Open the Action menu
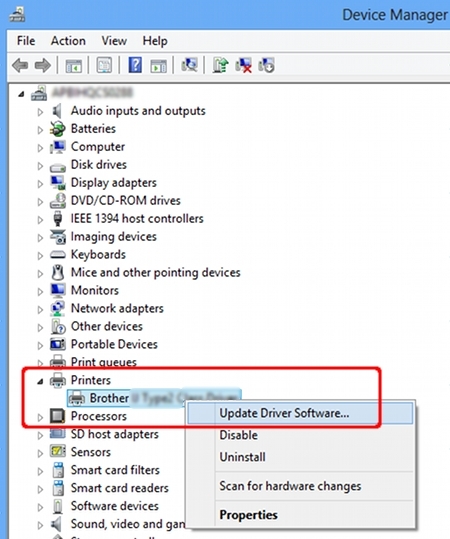This screenshot has height=539, width=450. [x=68, y=41]
